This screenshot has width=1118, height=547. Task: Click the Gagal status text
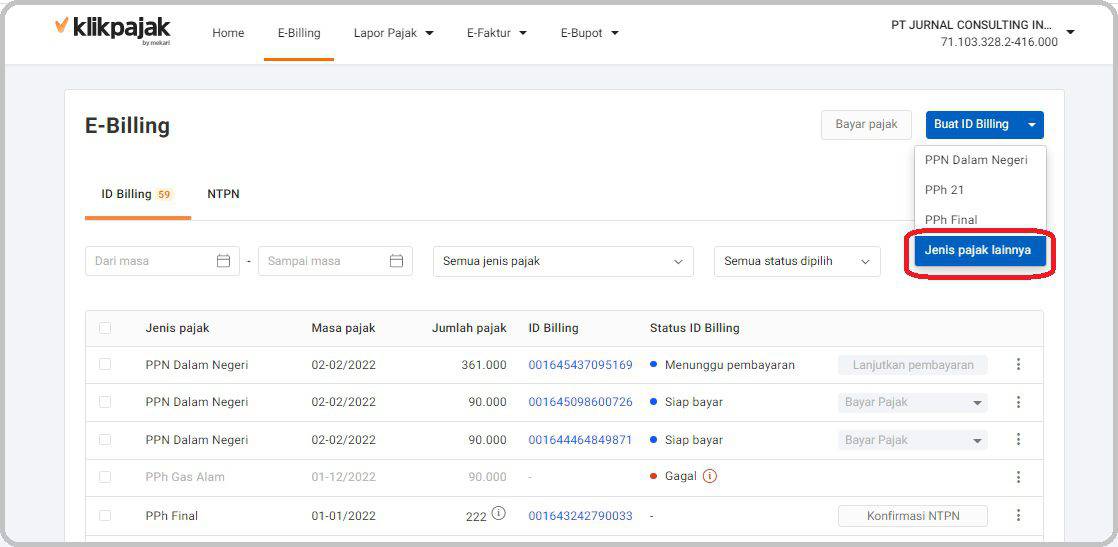pyautogui.click(x=680, y=476)
